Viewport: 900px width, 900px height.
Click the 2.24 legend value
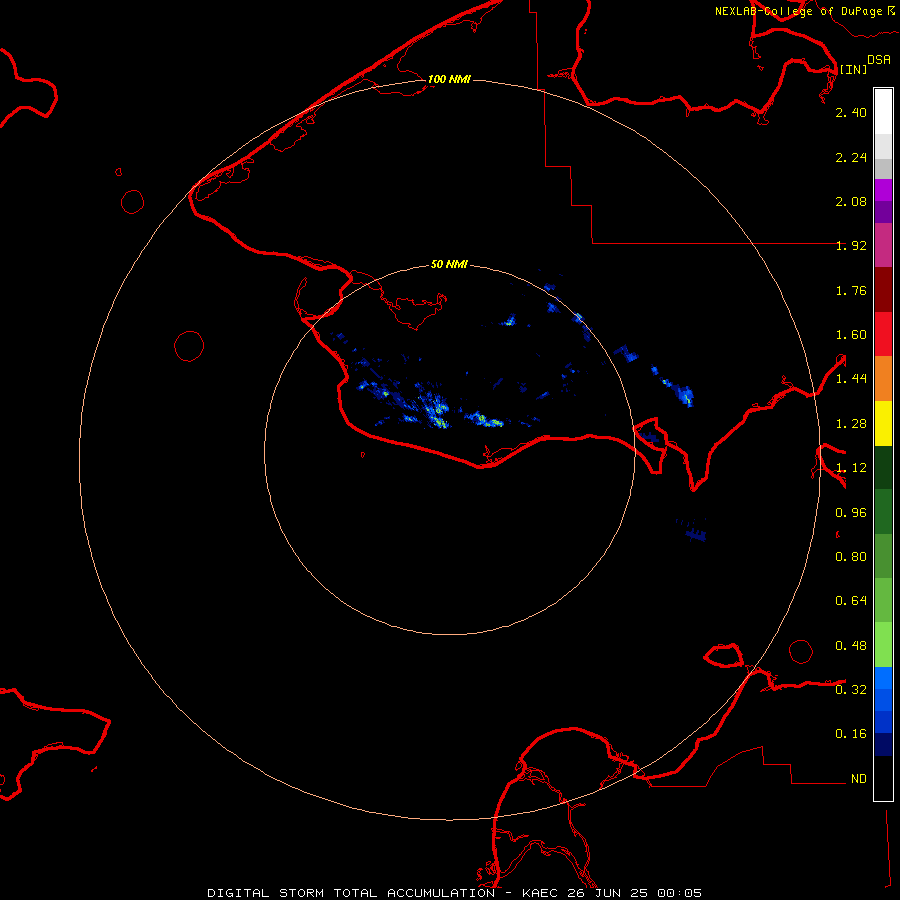click(x=851, y=157)
